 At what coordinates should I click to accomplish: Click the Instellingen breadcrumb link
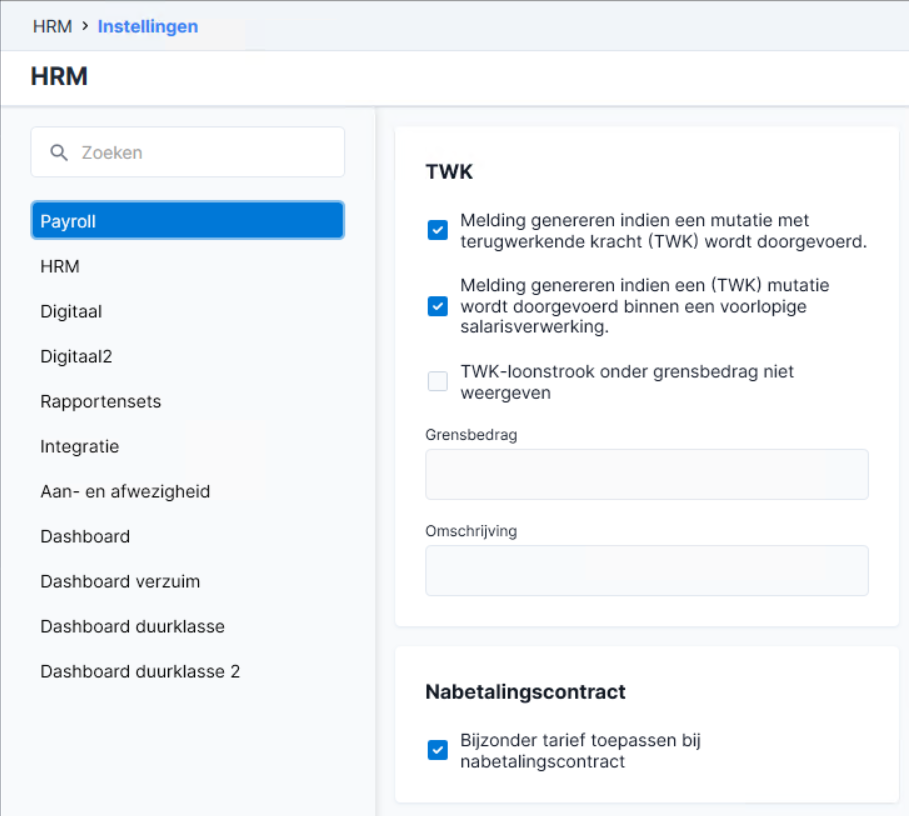(148, 26)
